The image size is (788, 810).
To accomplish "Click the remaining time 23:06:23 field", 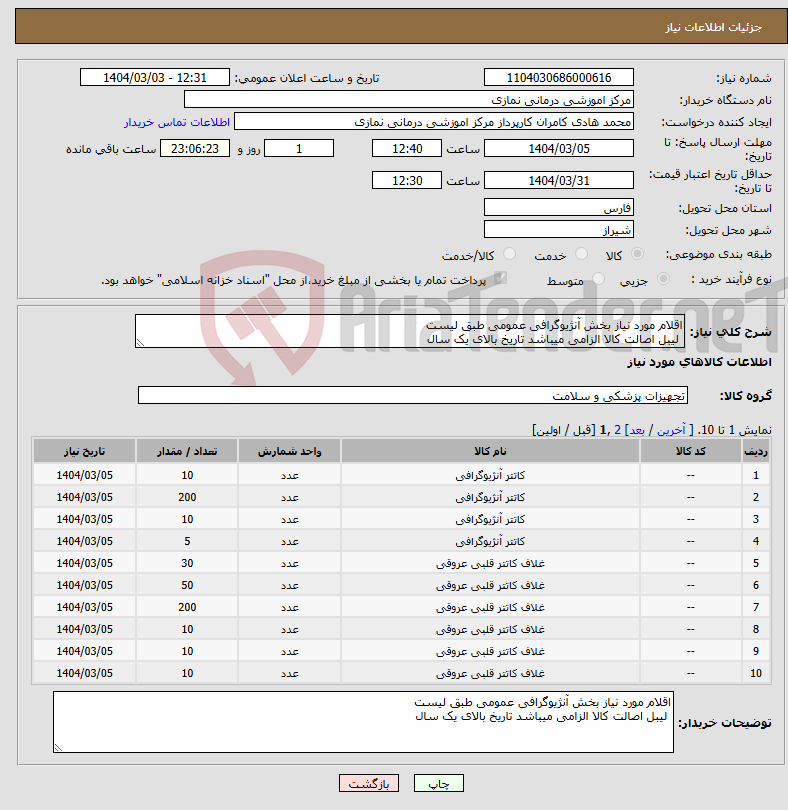I will (x=195, y=149).
